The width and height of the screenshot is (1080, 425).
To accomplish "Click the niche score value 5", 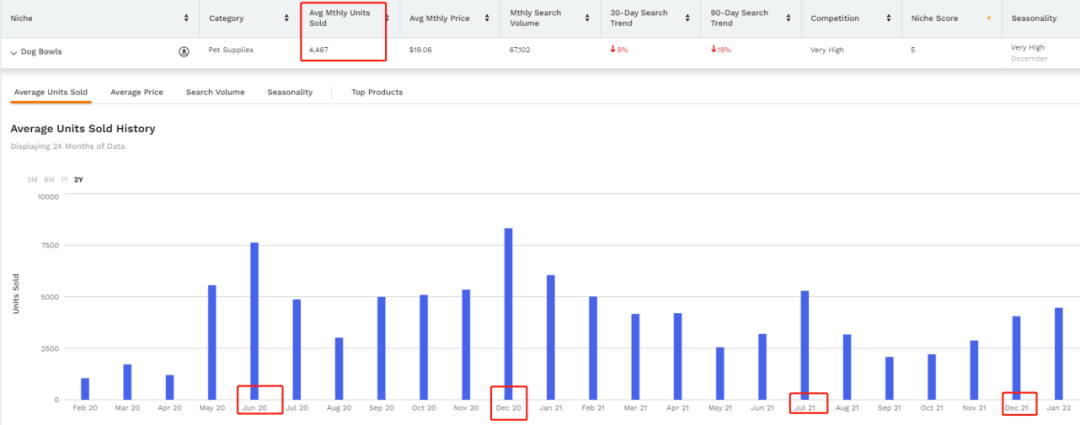I will 913,50.
